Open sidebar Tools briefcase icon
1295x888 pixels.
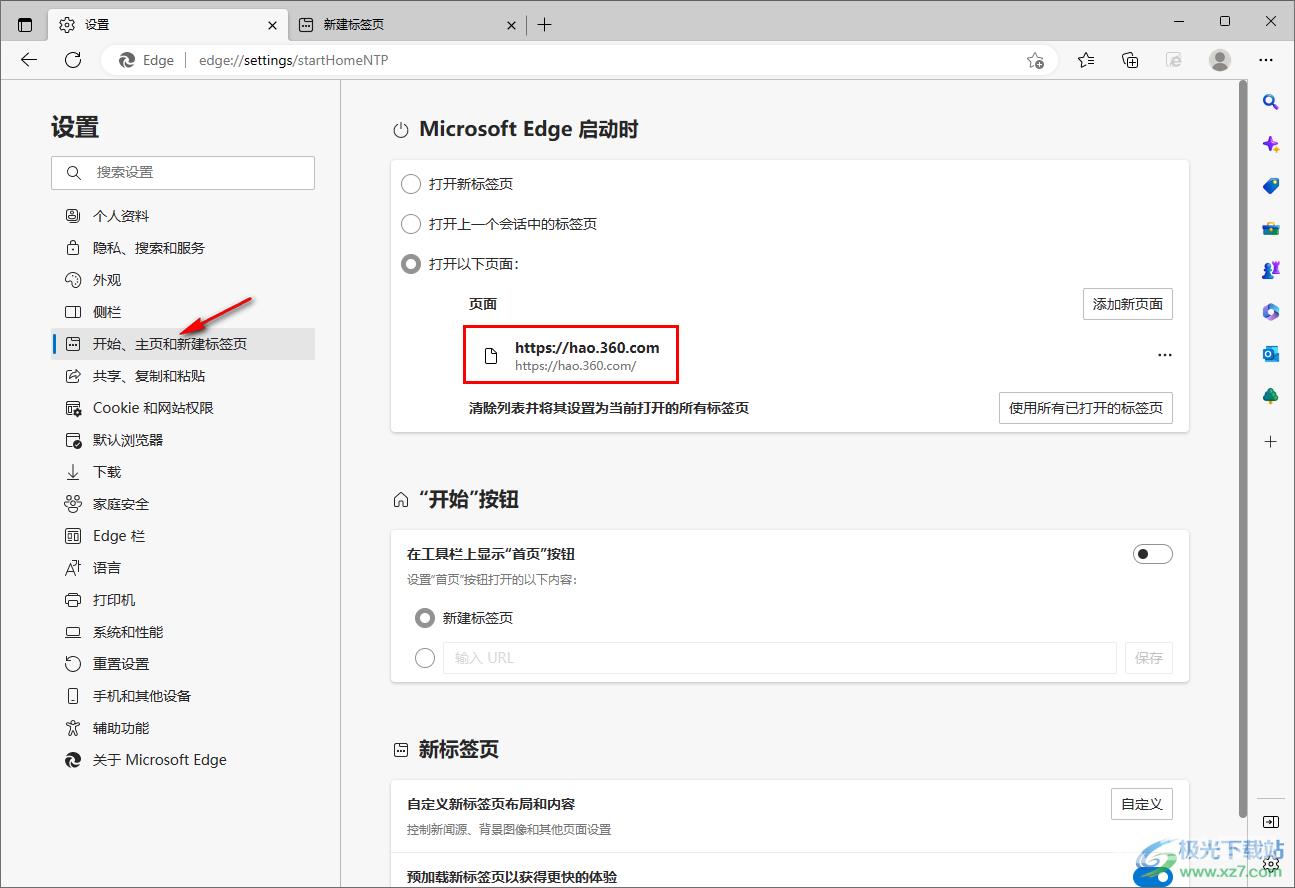pos(1270,228)
